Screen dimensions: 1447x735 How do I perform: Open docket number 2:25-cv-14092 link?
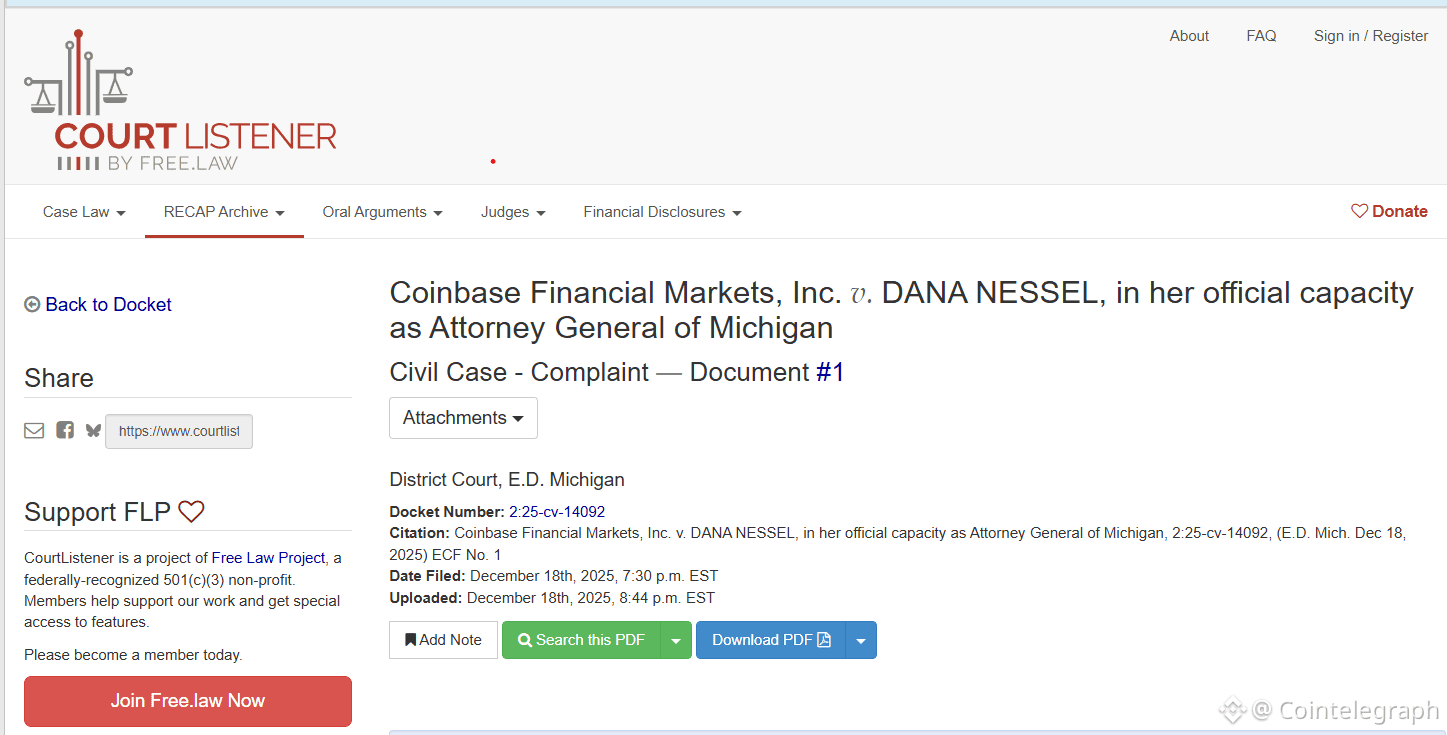click(557, 511)
